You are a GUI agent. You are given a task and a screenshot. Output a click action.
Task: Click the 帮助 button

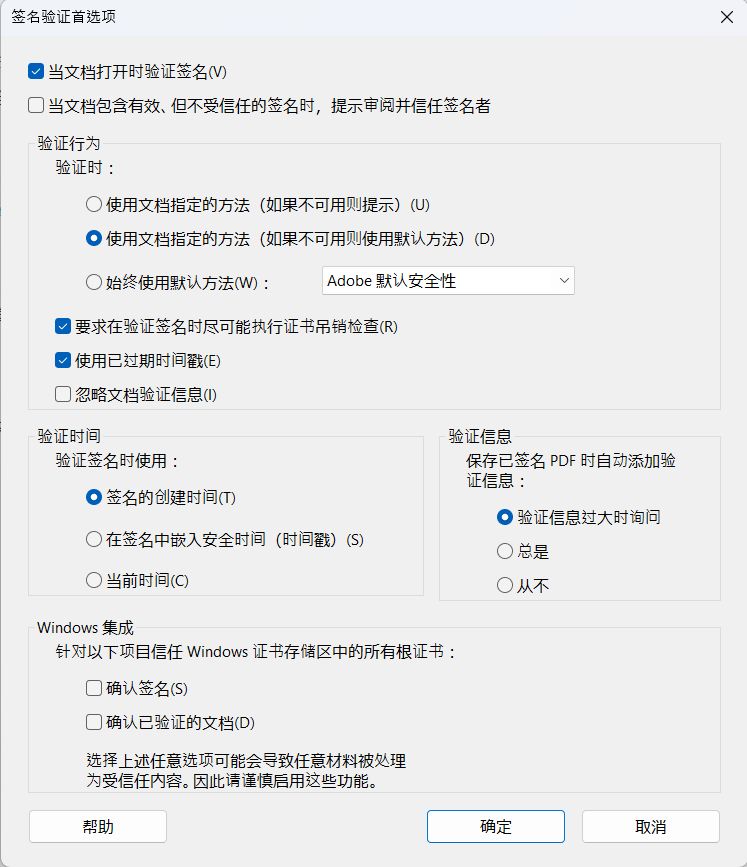tap(98, 827)
